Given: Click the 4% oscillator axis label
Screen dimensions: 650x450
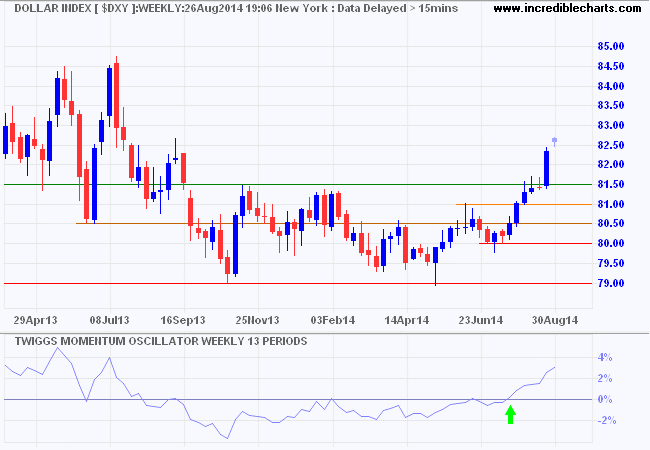Looking at the screenshot, I should (605, 357).
